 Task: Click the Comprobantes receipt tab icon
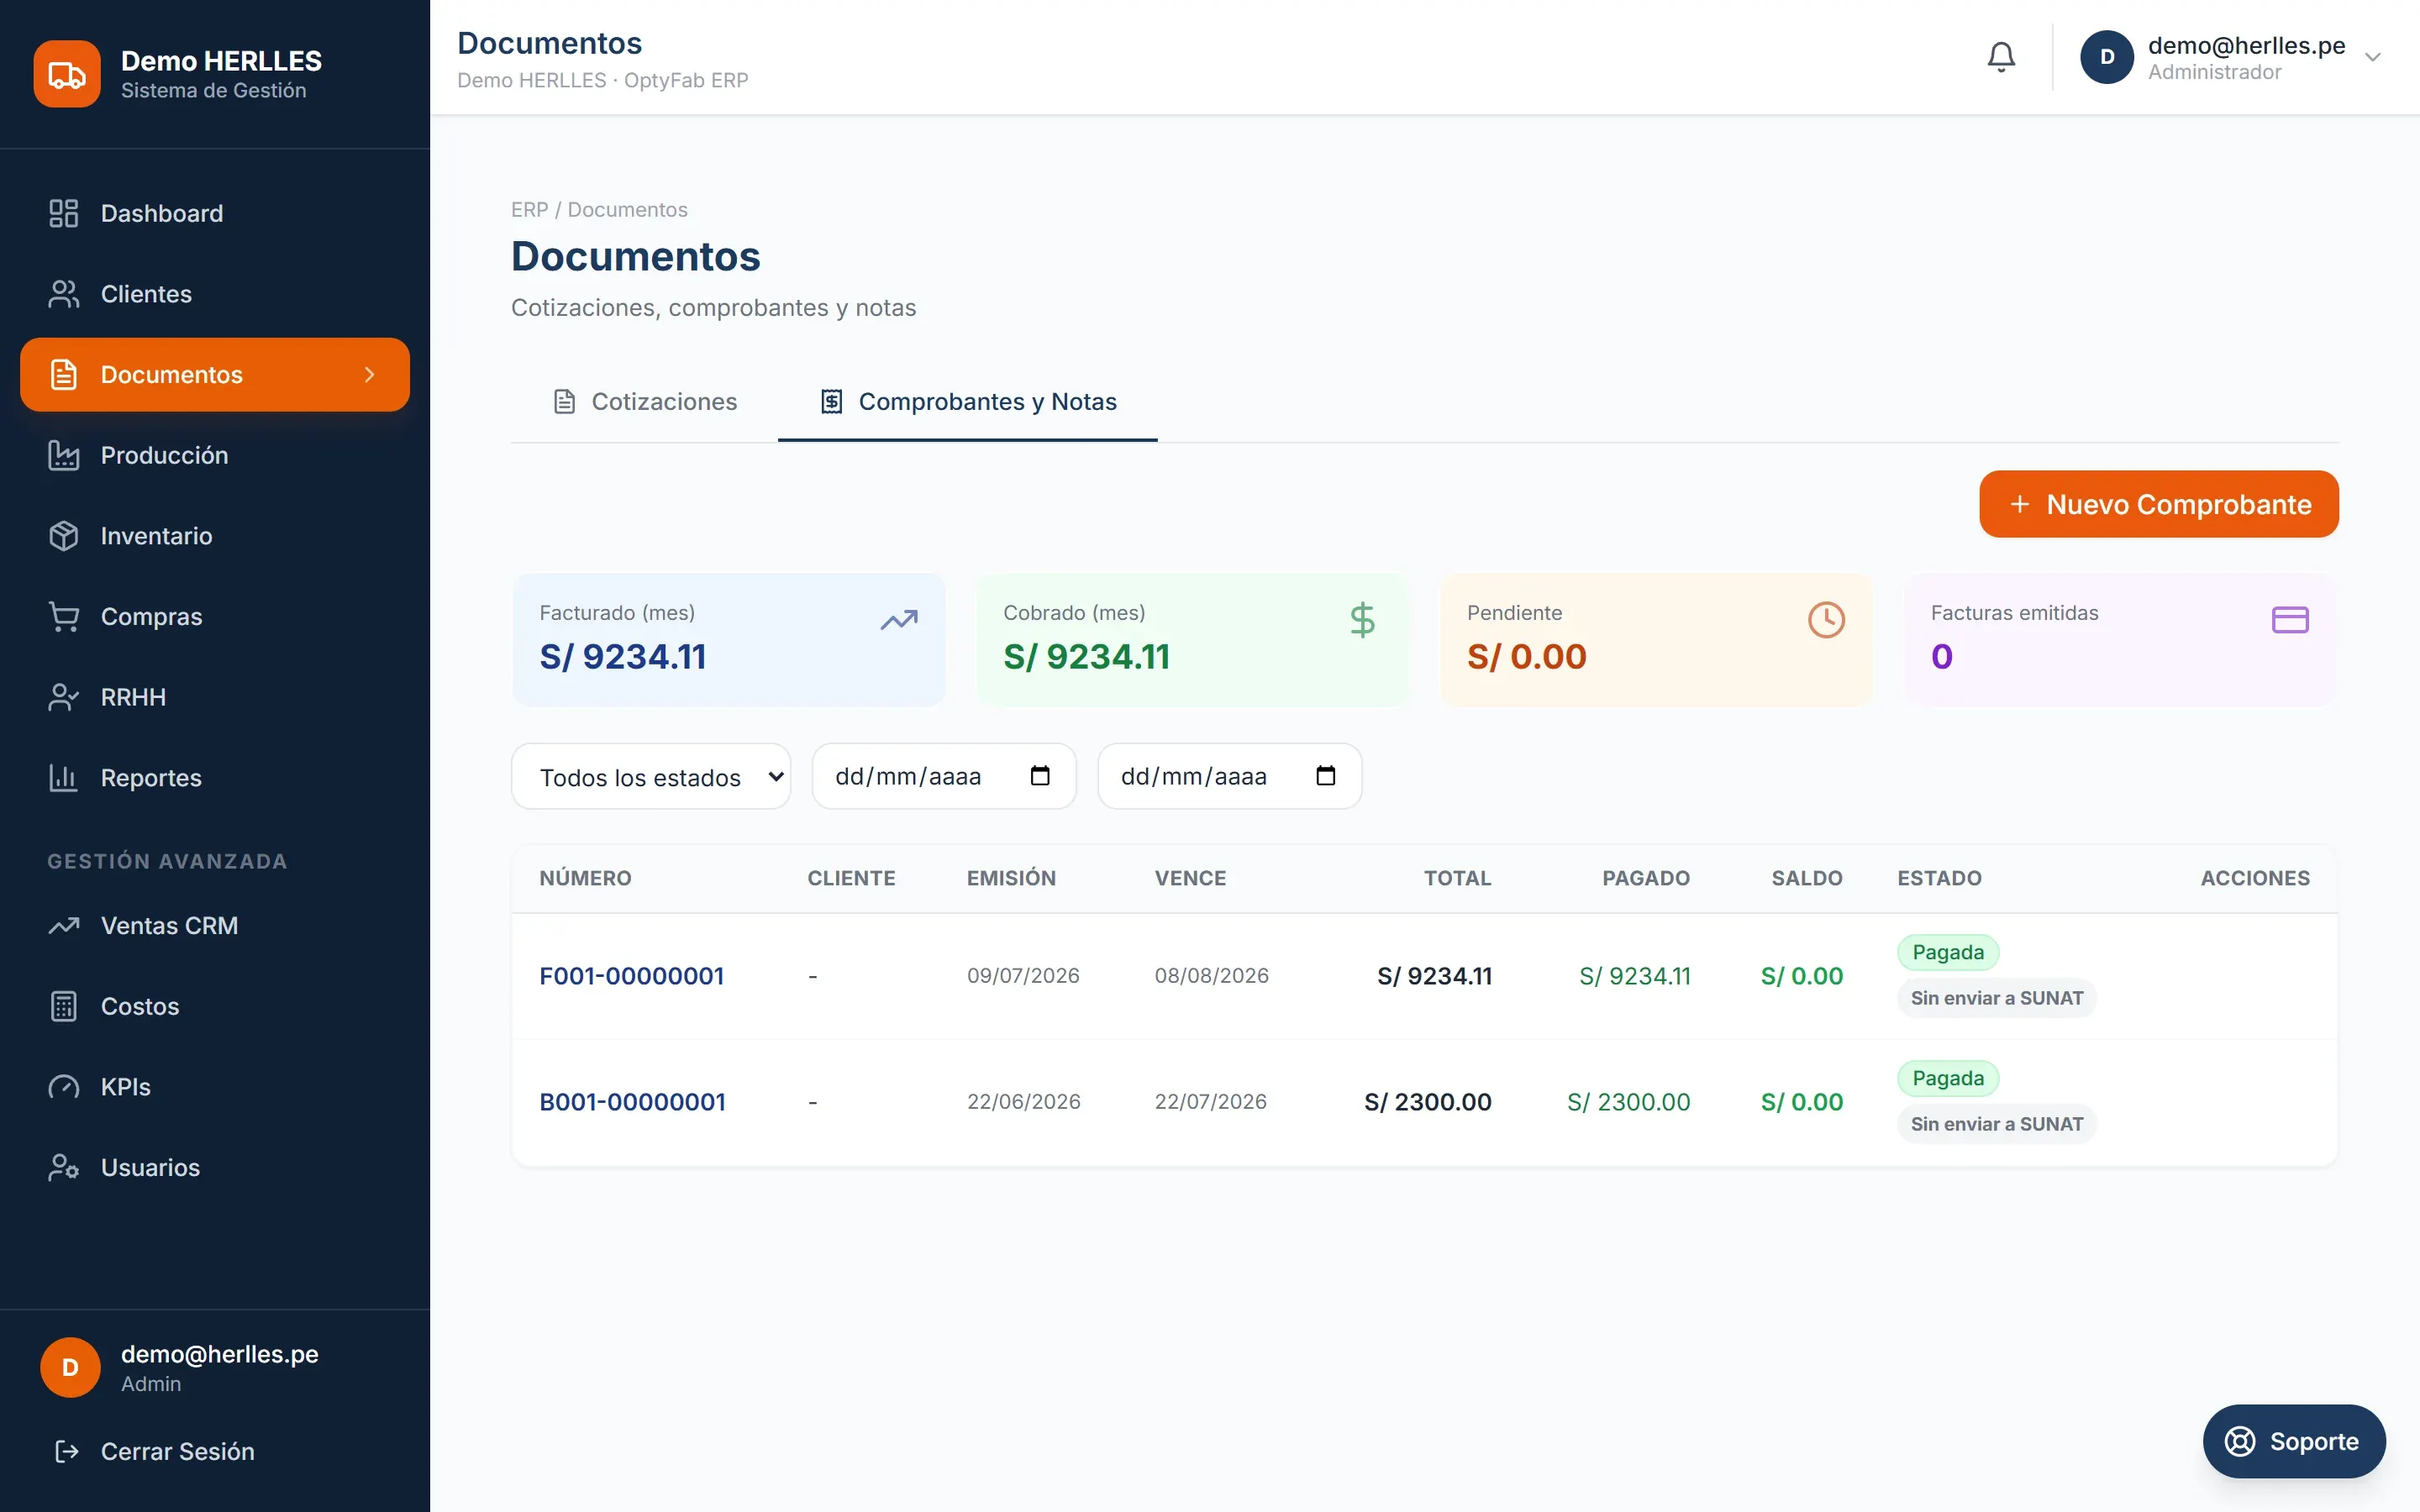832,402
